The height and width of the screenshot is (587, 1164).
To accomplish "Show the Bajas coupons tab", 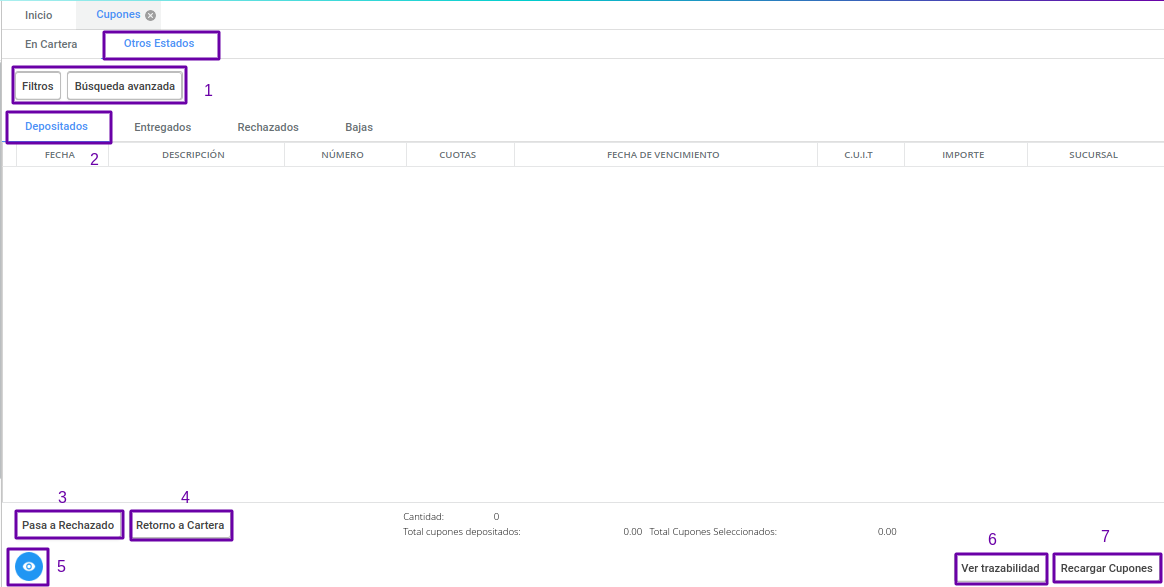I will pyautogui.click(x=359, y=127).
